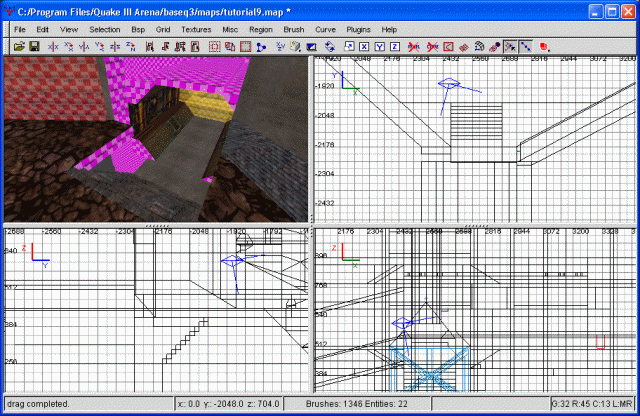Open the Selection menu

coord(104,29)
